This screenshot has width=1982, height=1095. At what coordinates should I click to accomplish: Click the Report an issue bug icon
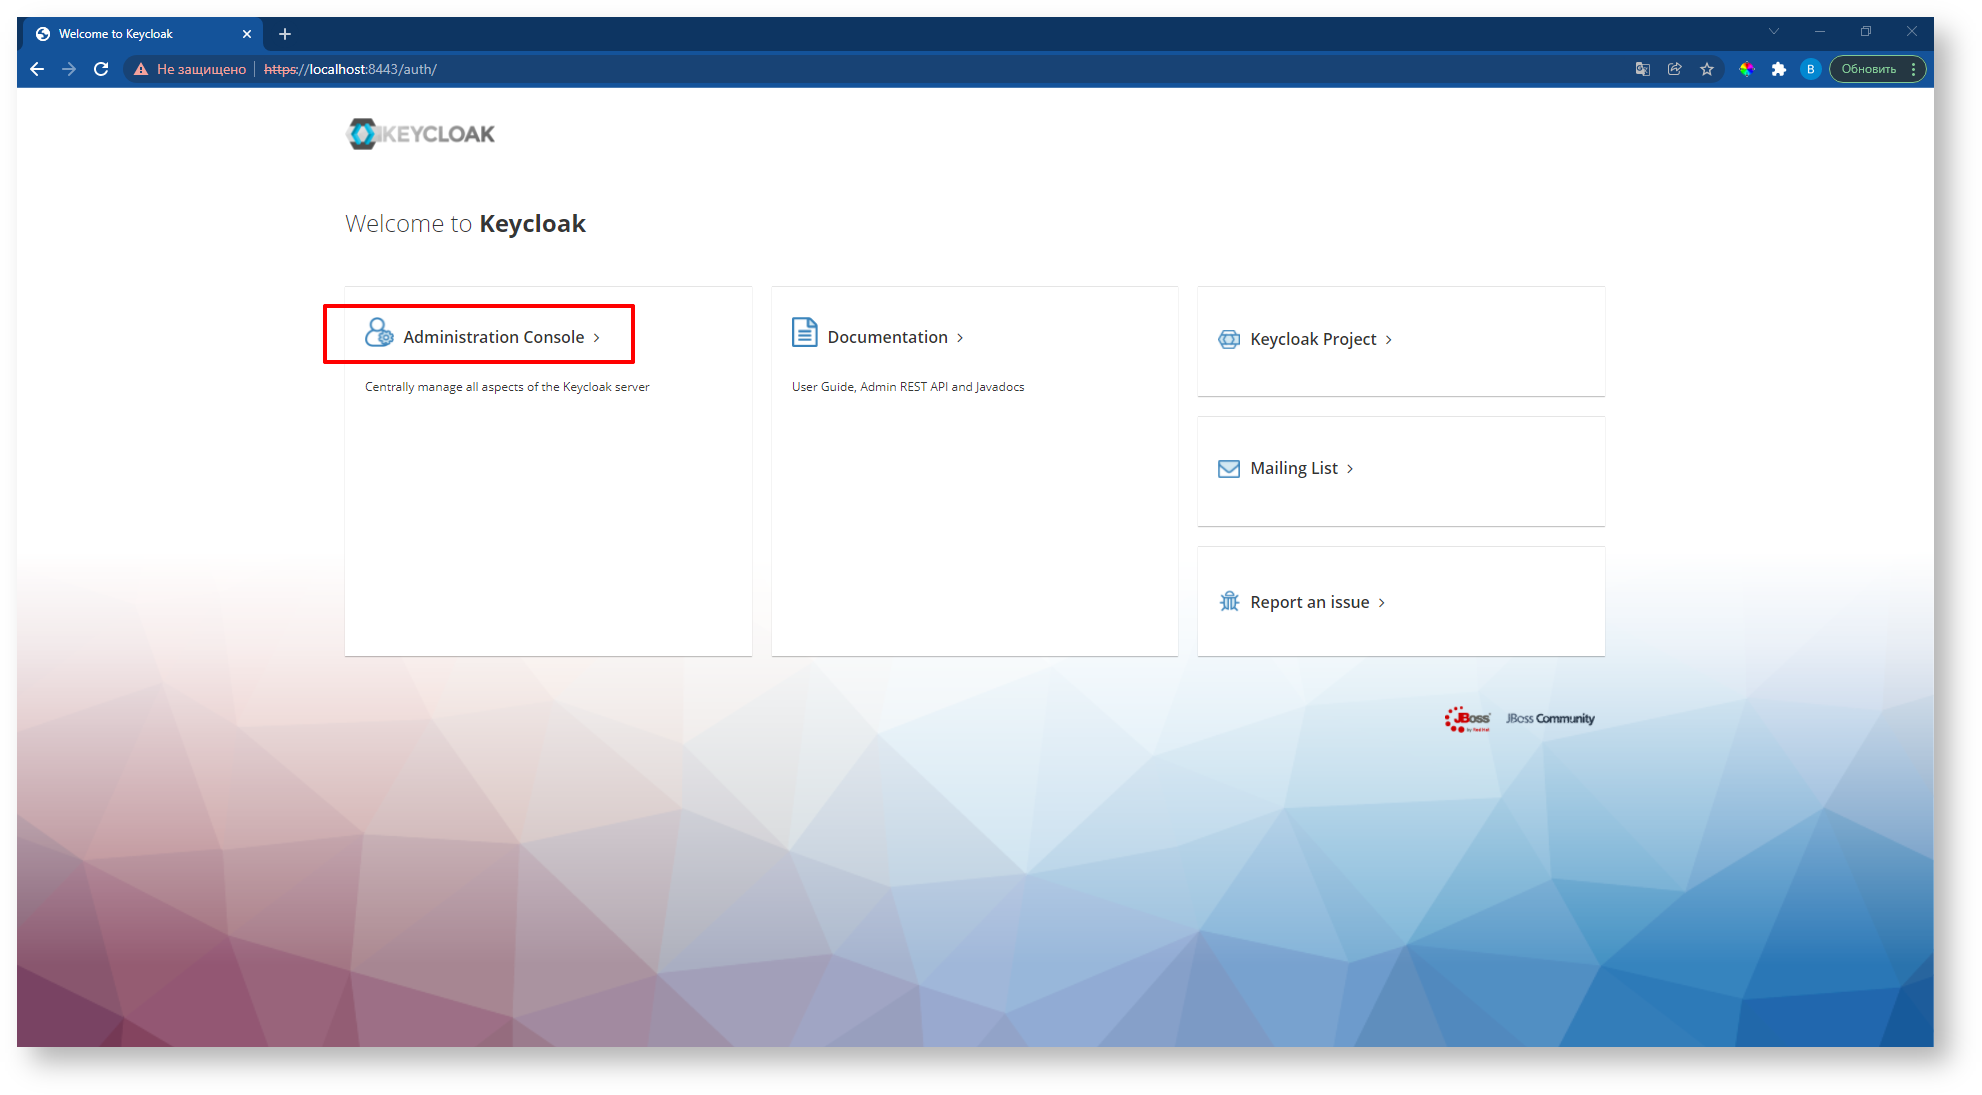pos(1229,602)
